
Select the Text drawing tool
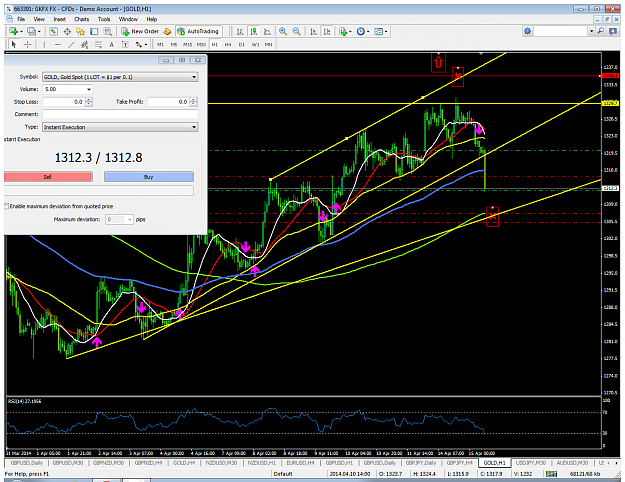click(112, 45)
